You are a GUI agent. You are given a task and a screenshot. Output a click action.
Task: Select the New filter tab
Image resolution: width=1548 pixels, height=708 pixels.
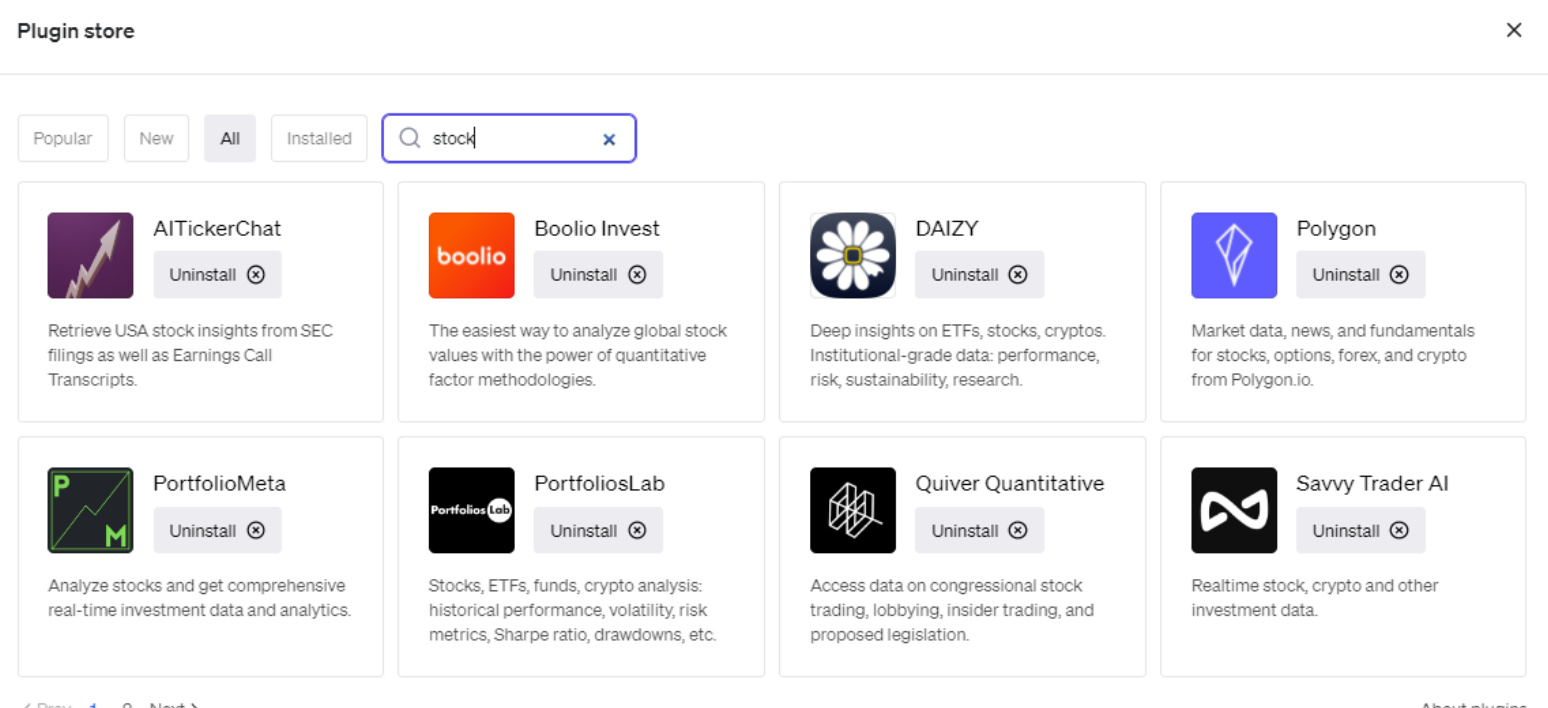(156, 139)
